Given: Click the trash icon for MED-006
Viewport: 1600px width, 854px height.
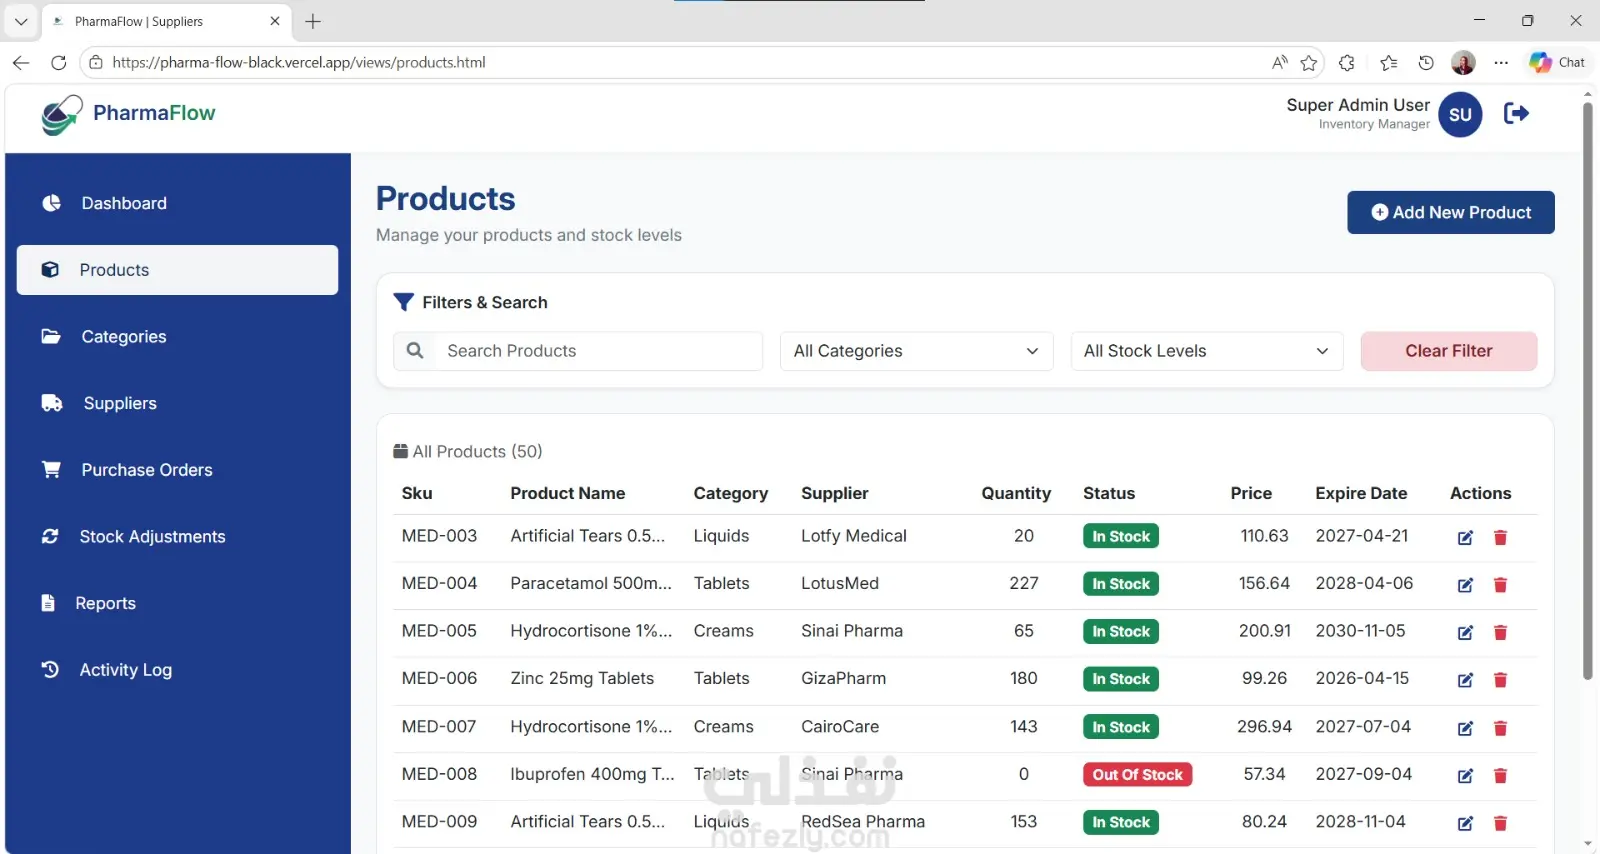Looking at the screenshot, I should pyautogui.click(x=1500, y=680).
